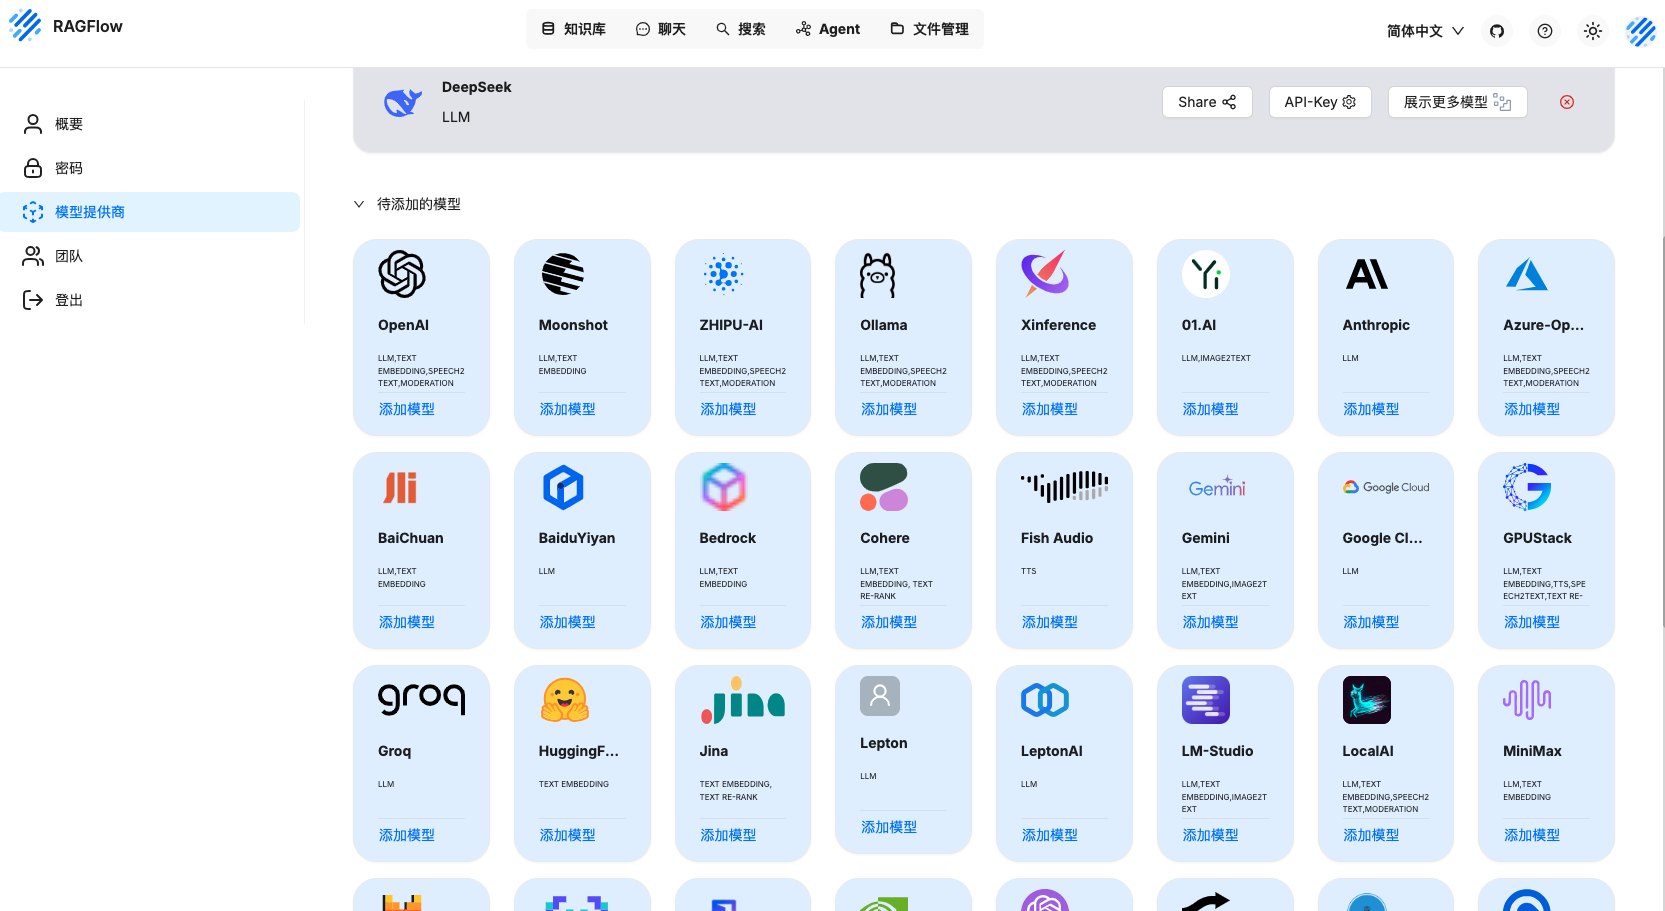Click 添加模型 under Jina
This screenshot has width=1665, height=911.
point(728,835)
